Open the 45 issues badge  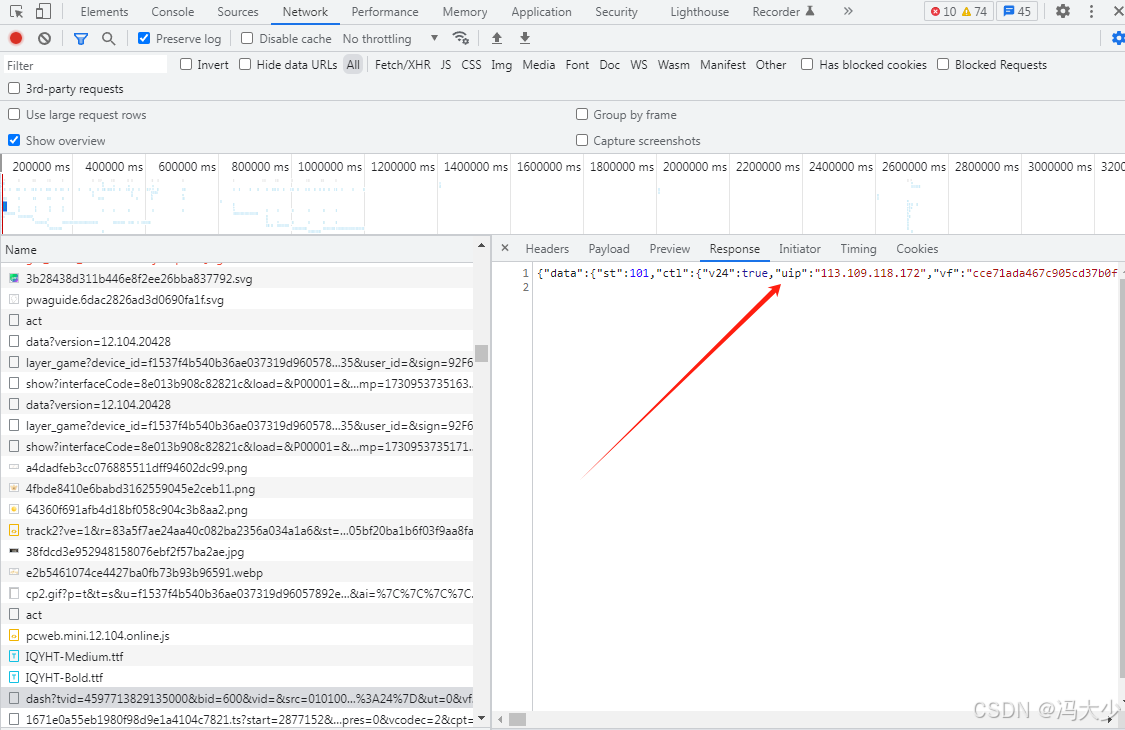[1017, 11]
